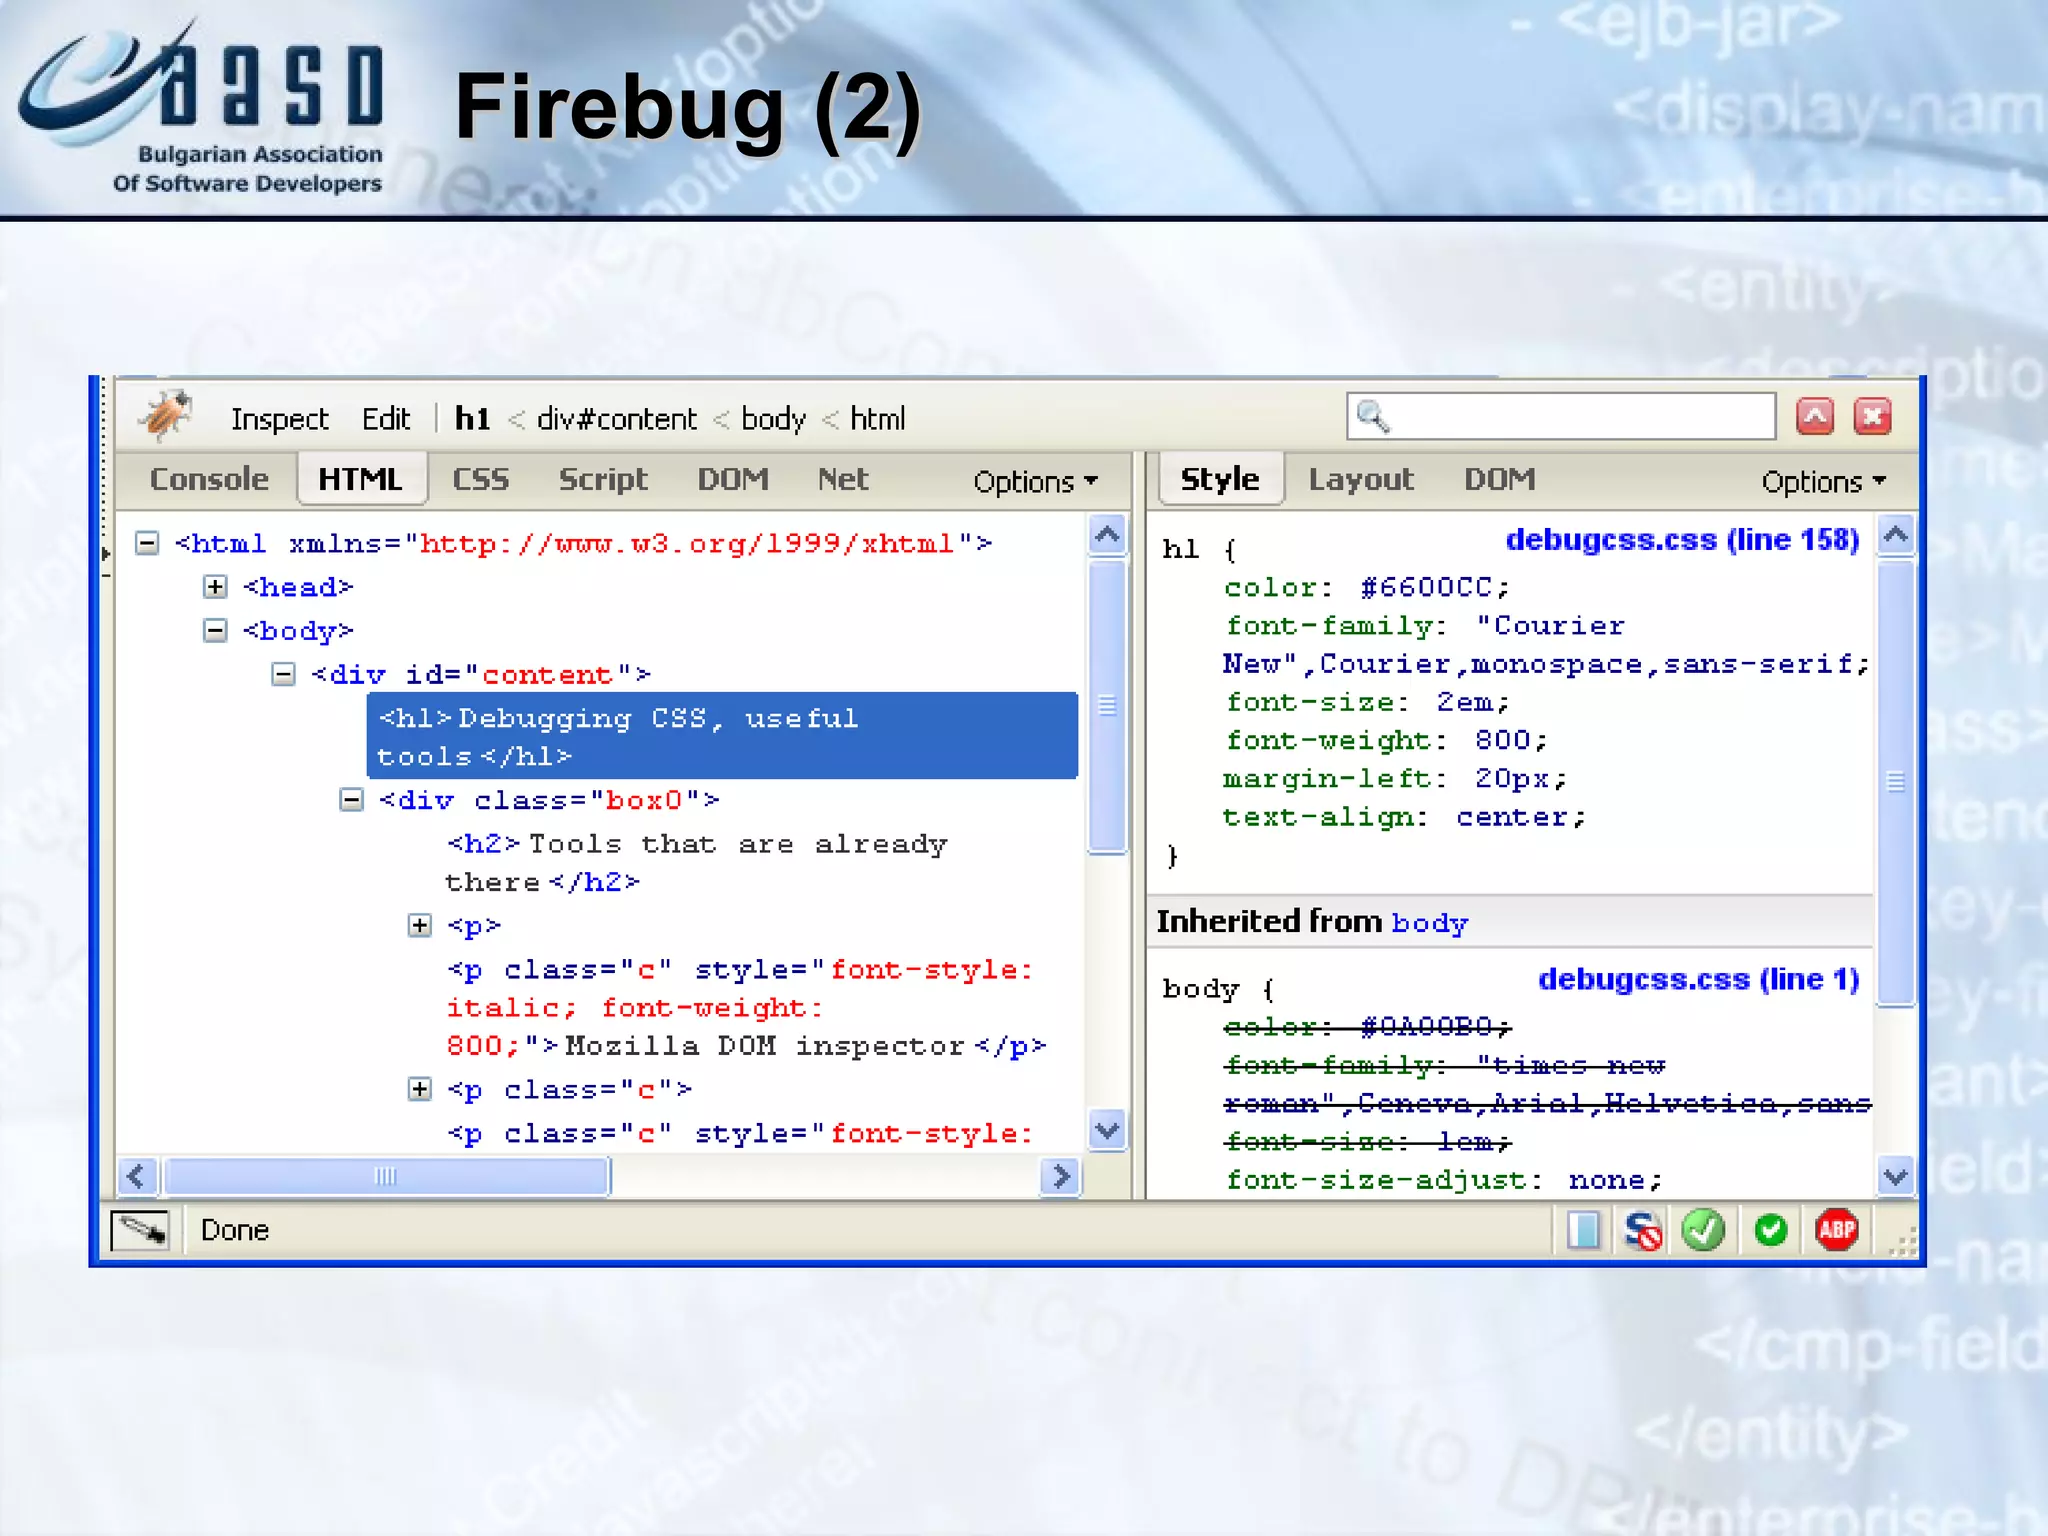Click Style panel scroll up arrow
2048x1536 pixels.
[x=1896, y=535]
